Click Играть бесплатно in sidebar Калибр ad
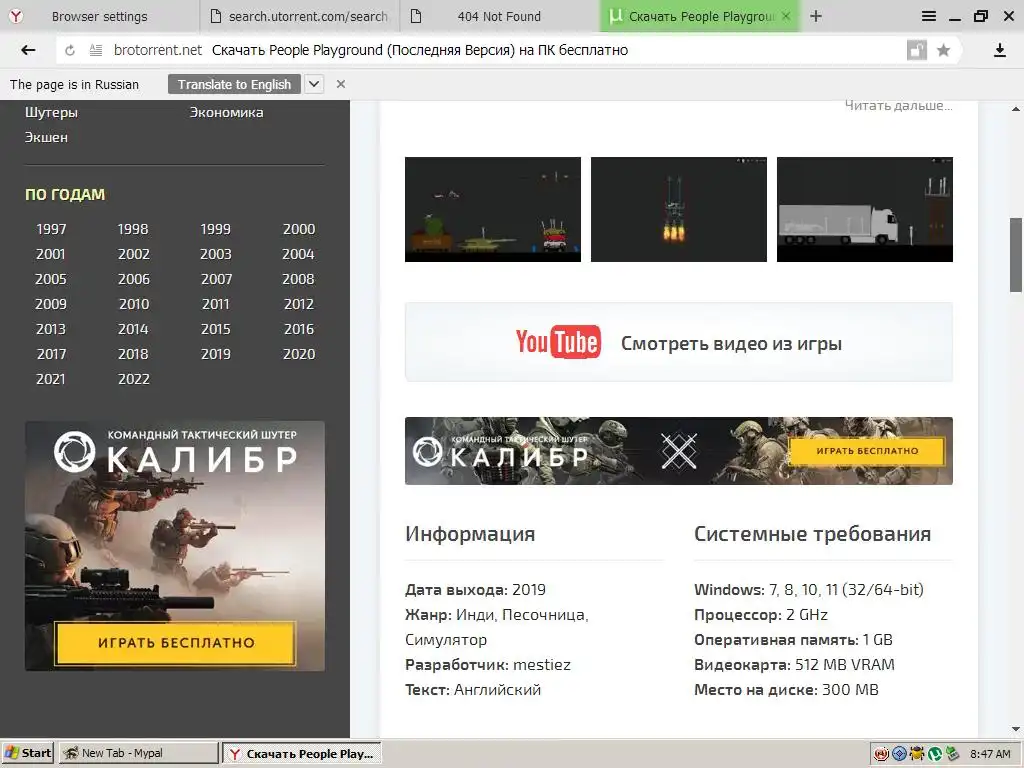The image size is (1024, 768). tap(176, 643)
